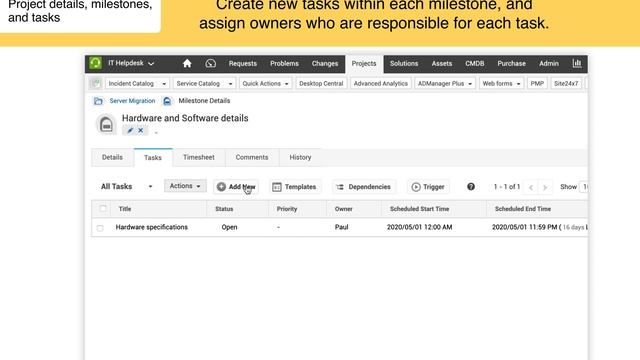Go to Solutions module
The width and height of the screenshot is (640, 360).
pyautogui.click(x=404, y=63)
